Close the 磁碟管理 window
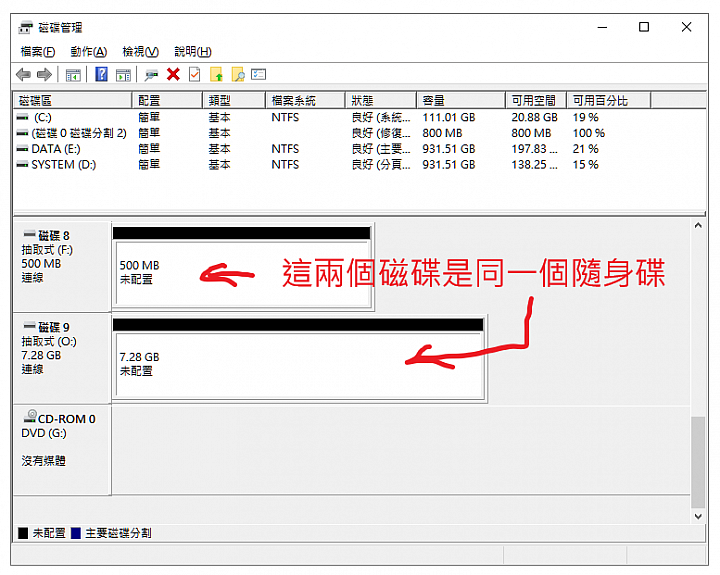The width and height of the screenshot is (720, 575). tap(686, 28)
